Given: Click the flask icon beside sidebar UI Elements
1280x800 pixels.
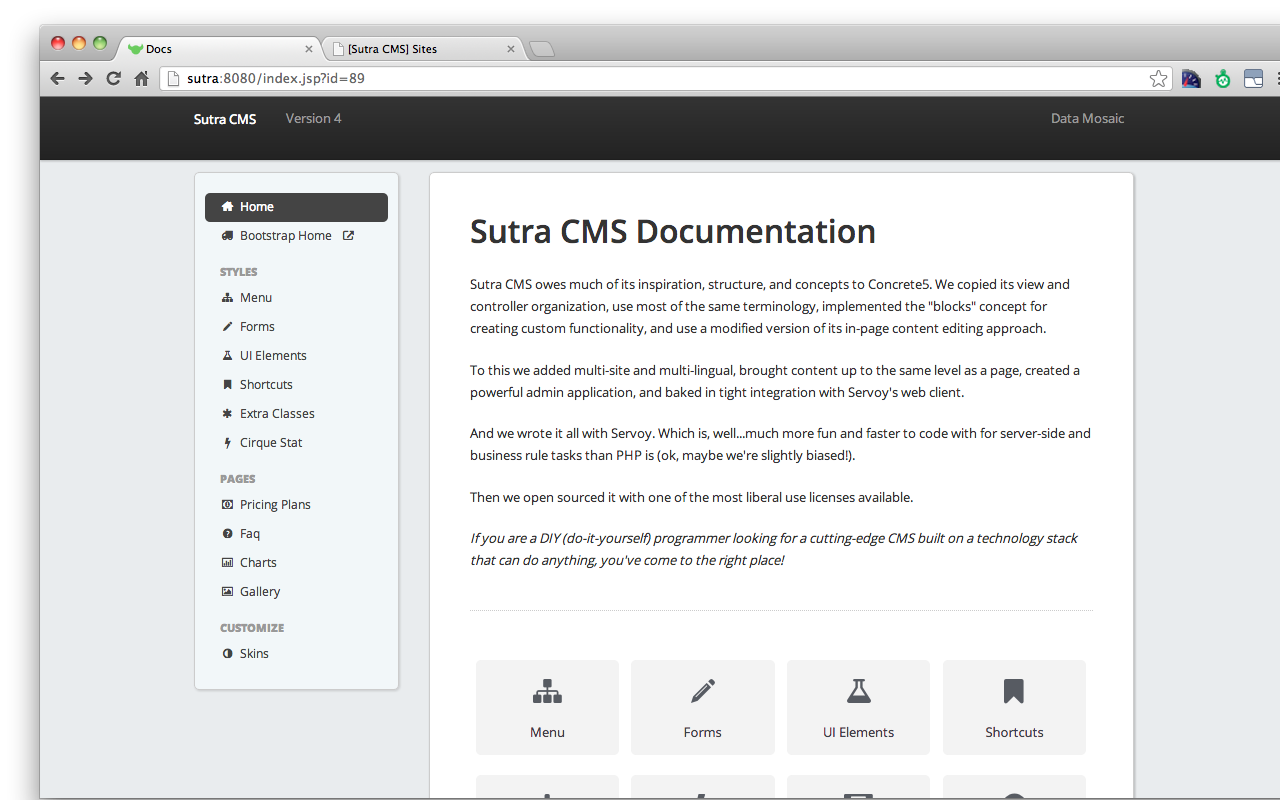Looking at the screenshot, I should 227,356.
